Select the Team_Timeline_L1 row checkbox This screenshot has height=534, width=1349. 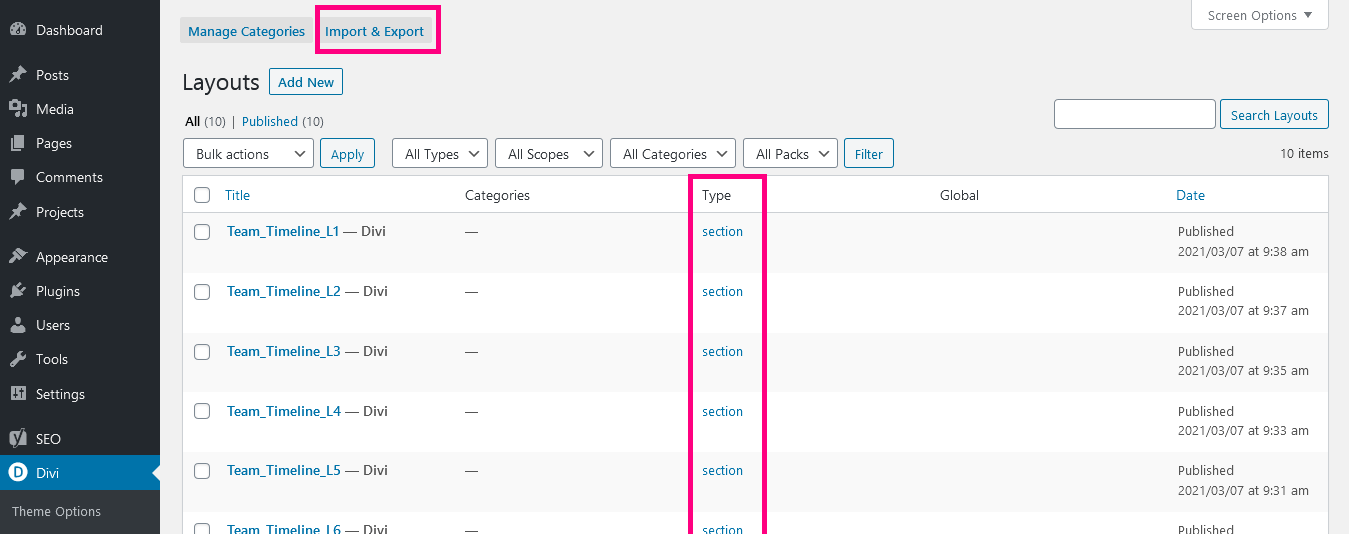pos(202,232)
